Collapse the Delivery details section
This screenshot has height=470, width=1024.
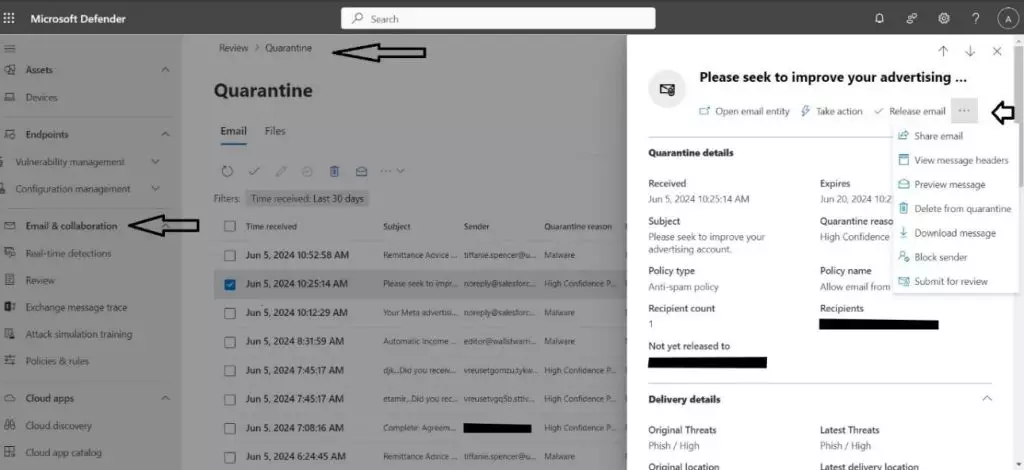(987, 399)
